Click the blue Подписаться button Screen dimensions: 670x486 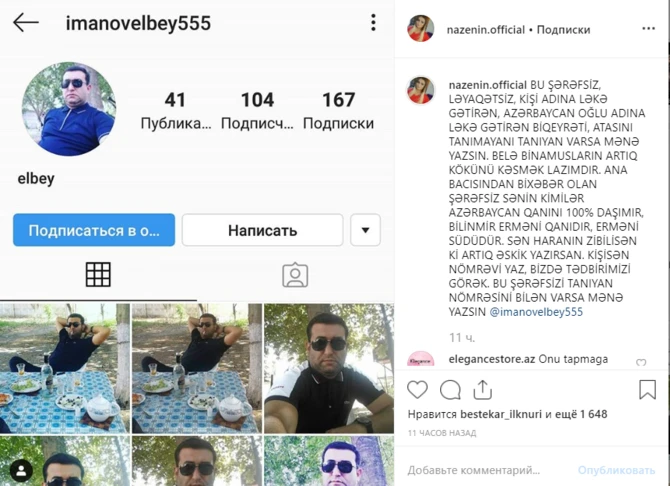tap(94, 230)
